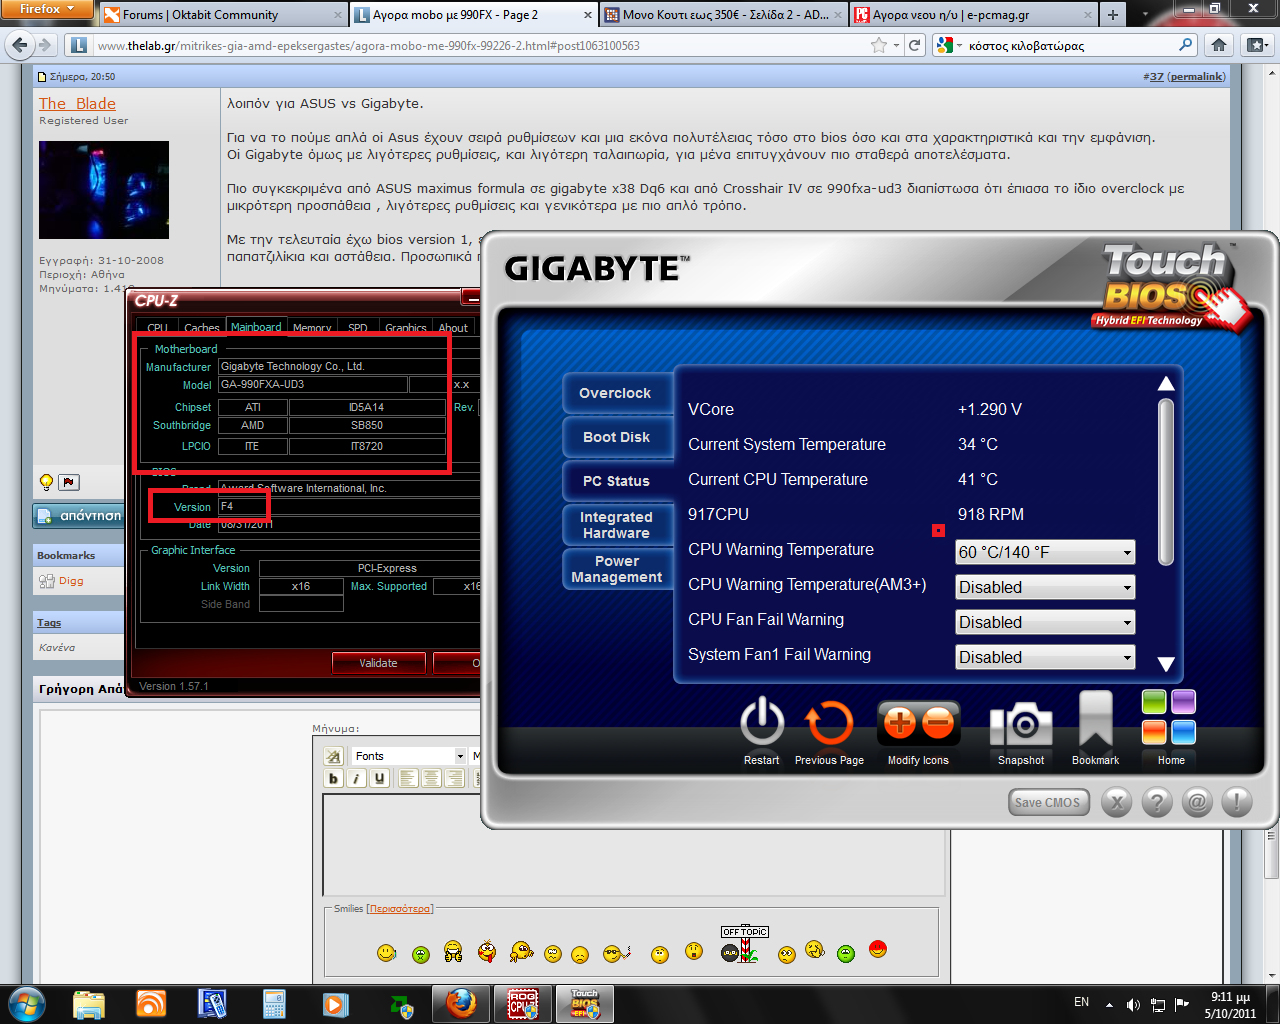Open help with the question mark button
This screenshot has height=1024, width=1280.
(x=1157, y=802)
